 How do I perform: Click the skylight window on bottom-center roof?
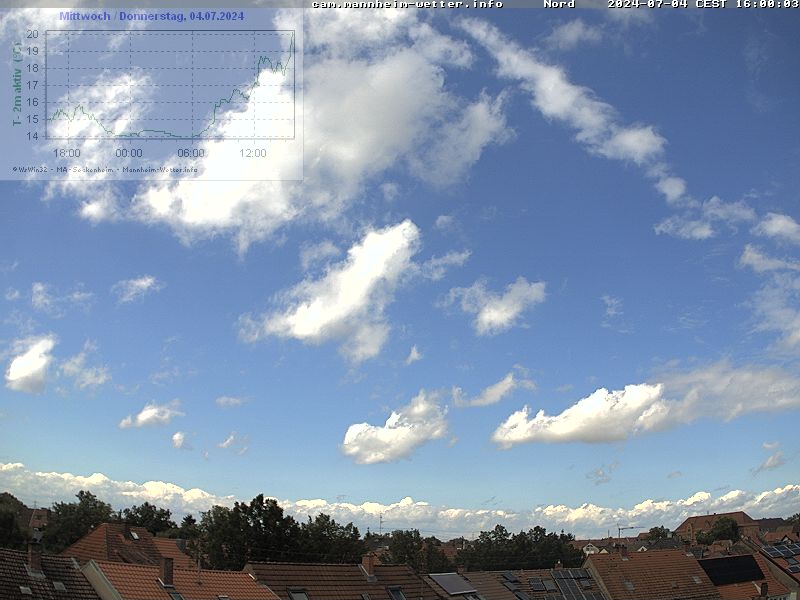[x=453, y=583]
